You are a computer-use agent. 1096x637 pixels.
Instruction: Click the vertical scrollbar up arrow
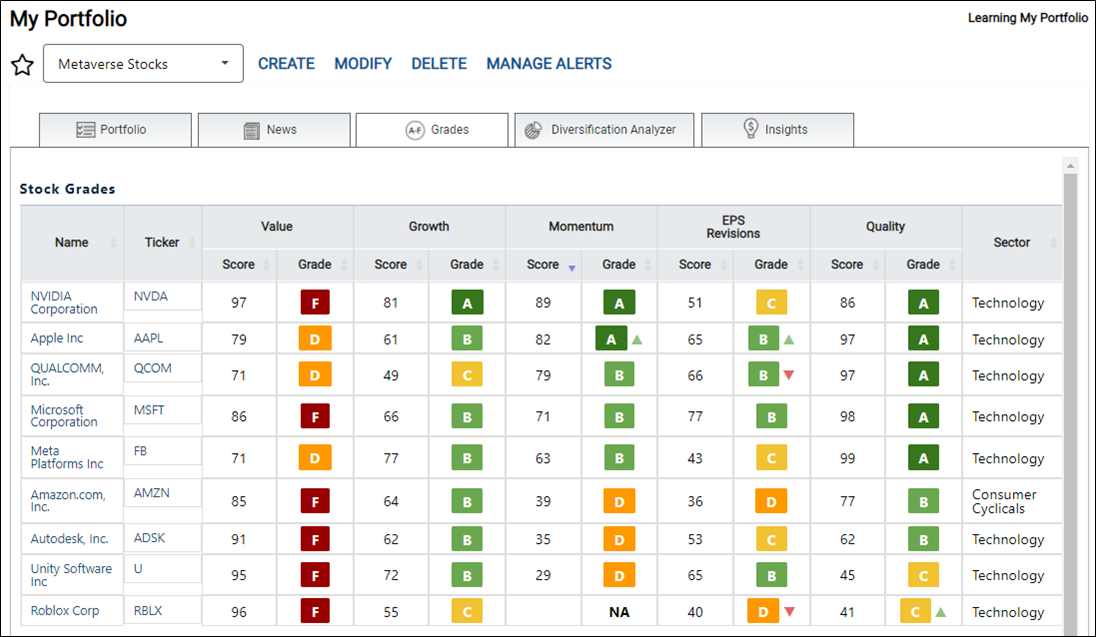pos(1070,166)
